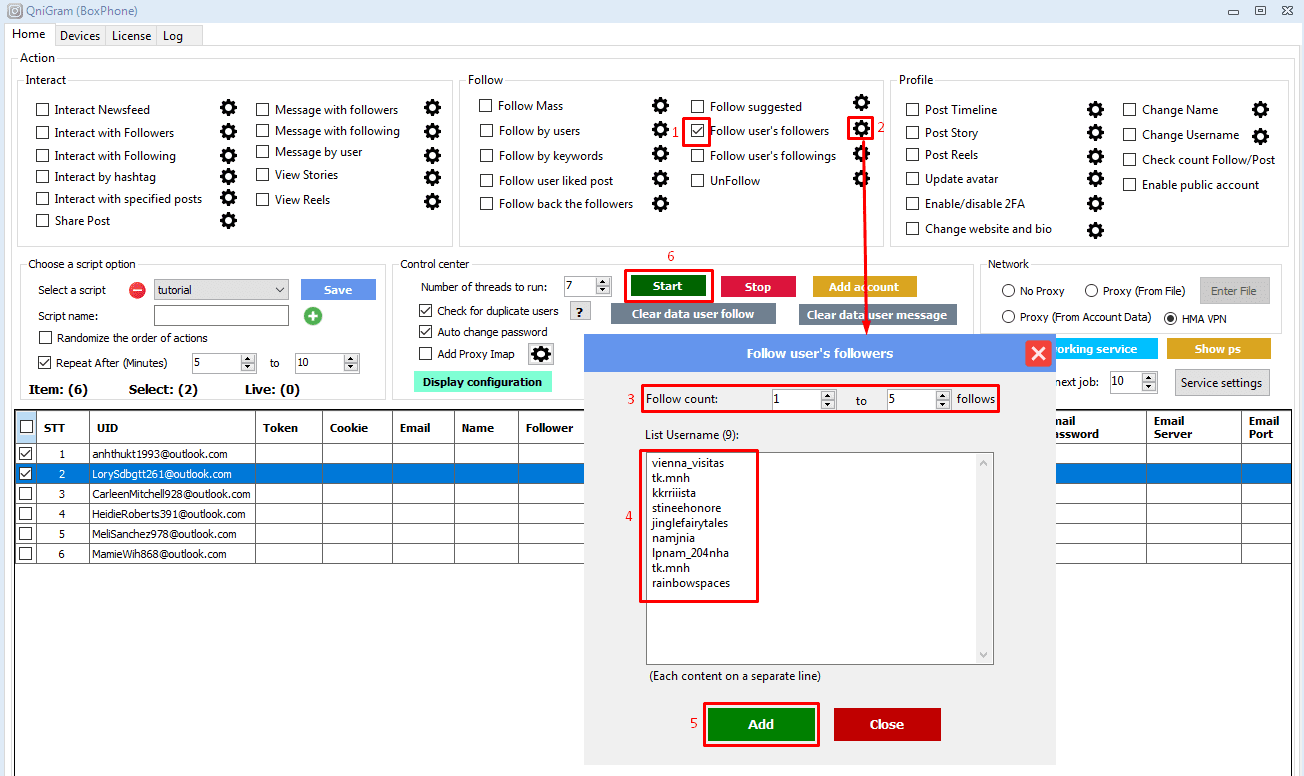This screenshot has width=1304, height=776.
Task: Click gear icon beside Post Timeline
Action: point(1095,109)
